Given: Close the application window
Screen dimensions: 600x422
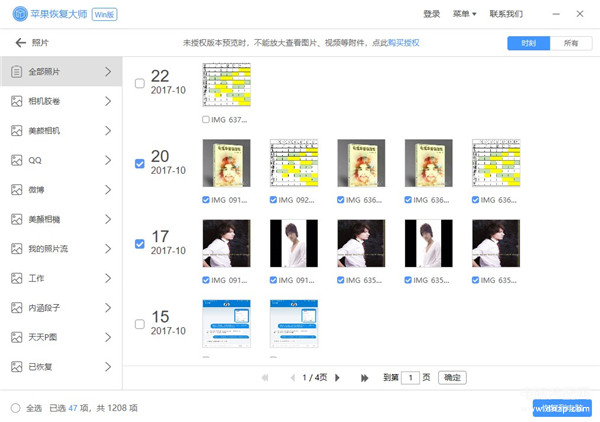Looking at the screenshot, I should tap(580, 14).
